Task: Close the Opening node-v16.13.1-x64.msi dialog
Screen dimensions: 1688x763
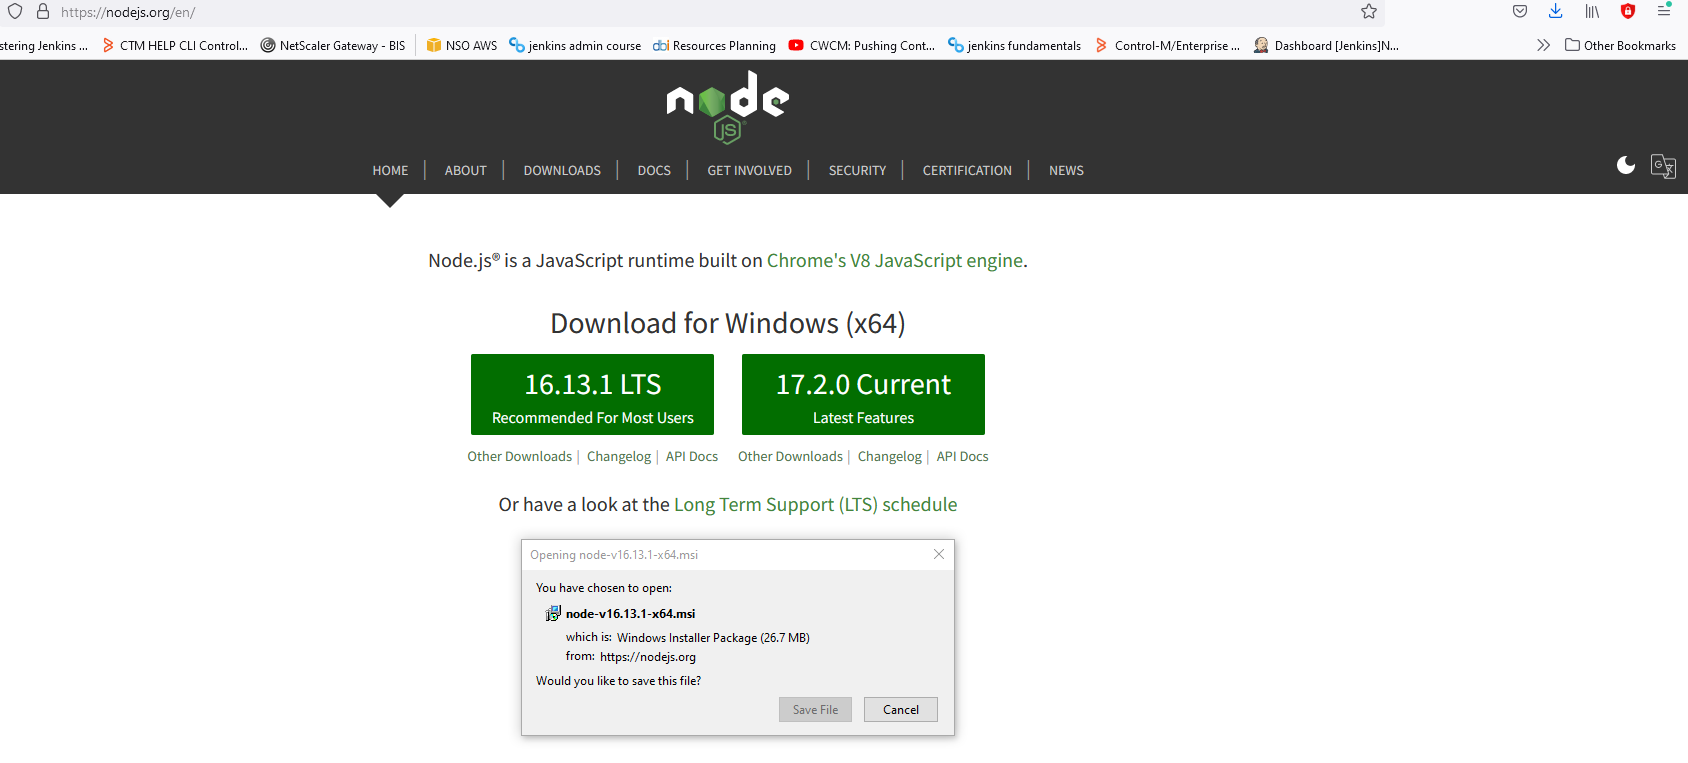Action: pos(939,554)
